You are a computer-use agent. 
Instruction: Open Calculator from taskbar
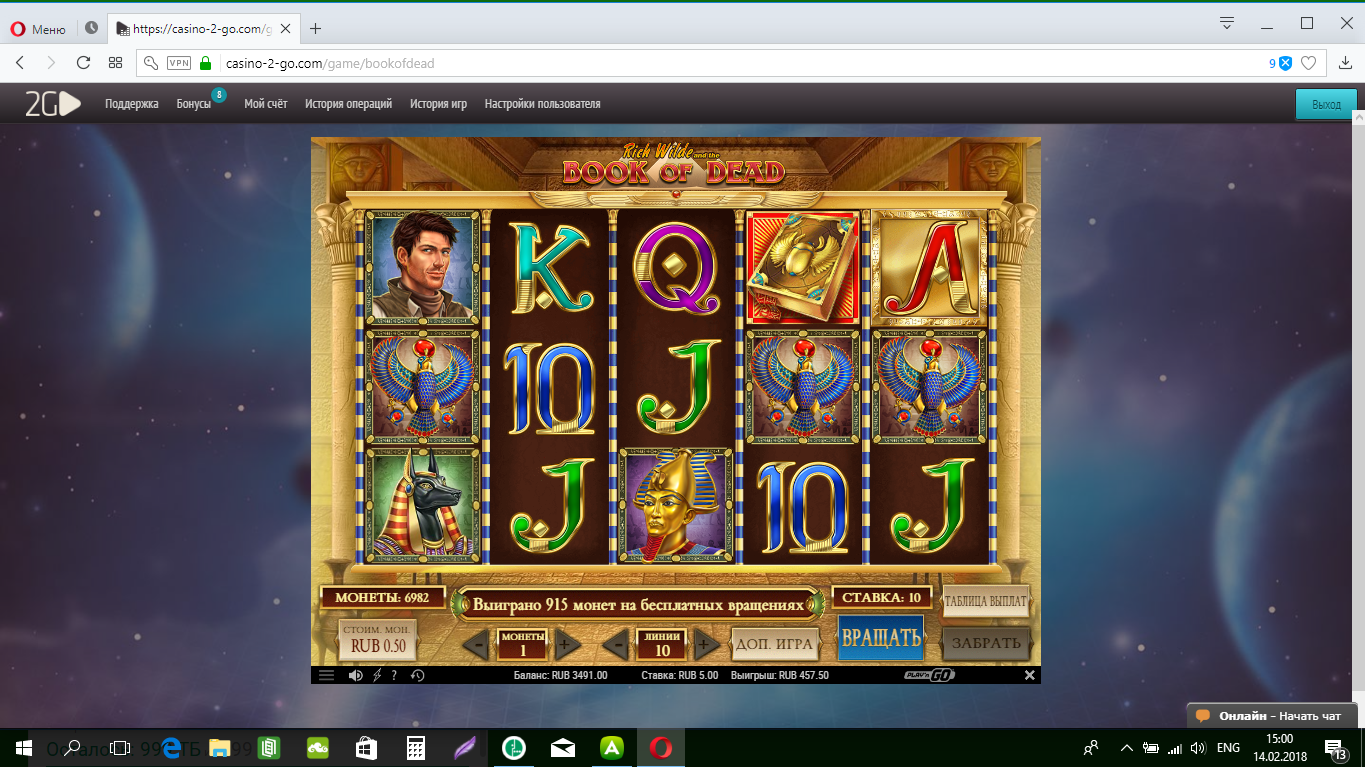[416, 747]
